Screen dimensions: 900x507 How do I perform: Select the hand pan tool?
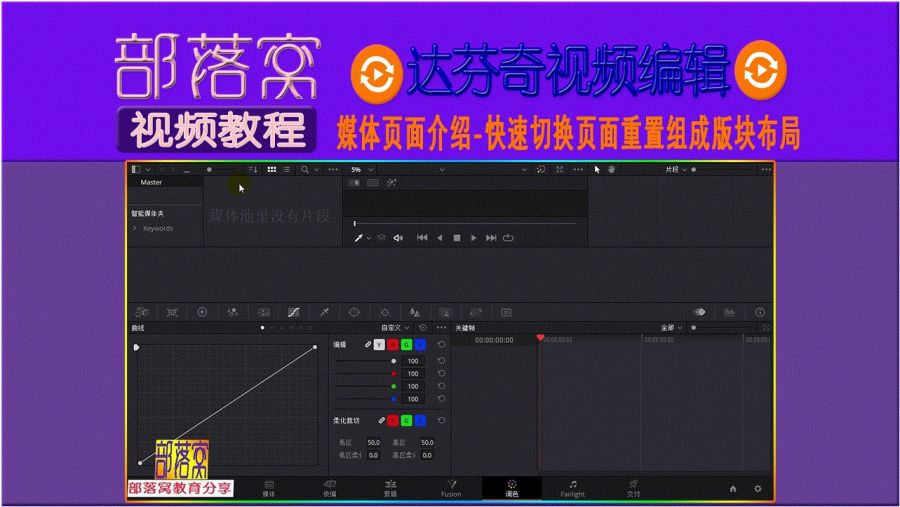[x=612, y=169]
